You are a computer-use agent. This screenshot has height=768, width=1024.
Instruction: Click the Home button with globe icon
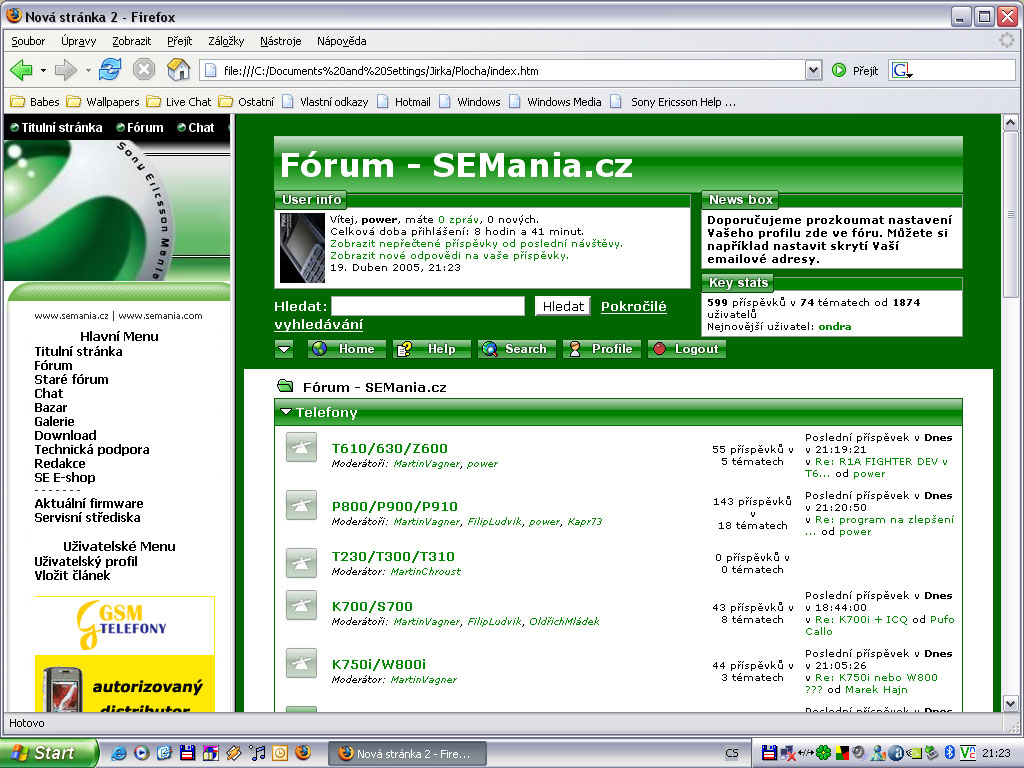347,349
